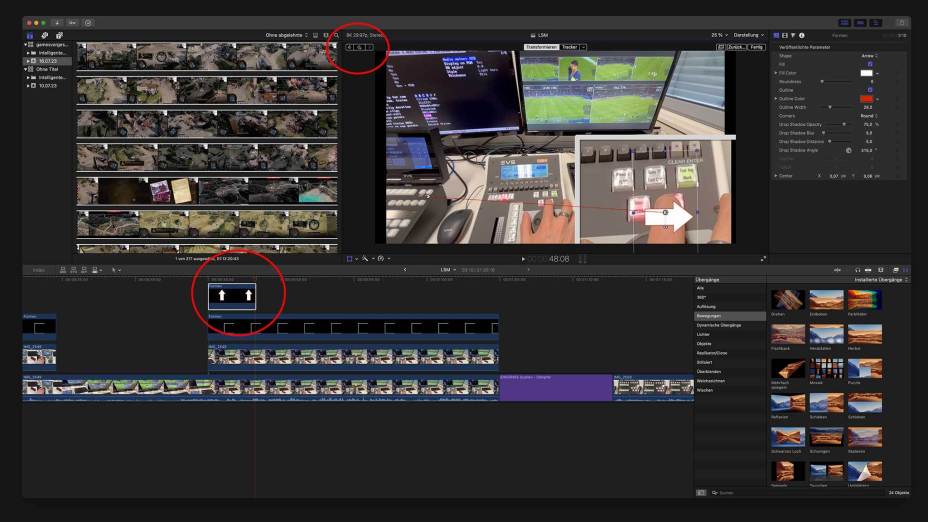This screenshot has height=522, width=928.
Task: Open the Info inspector icon
Action: point(802,36)
